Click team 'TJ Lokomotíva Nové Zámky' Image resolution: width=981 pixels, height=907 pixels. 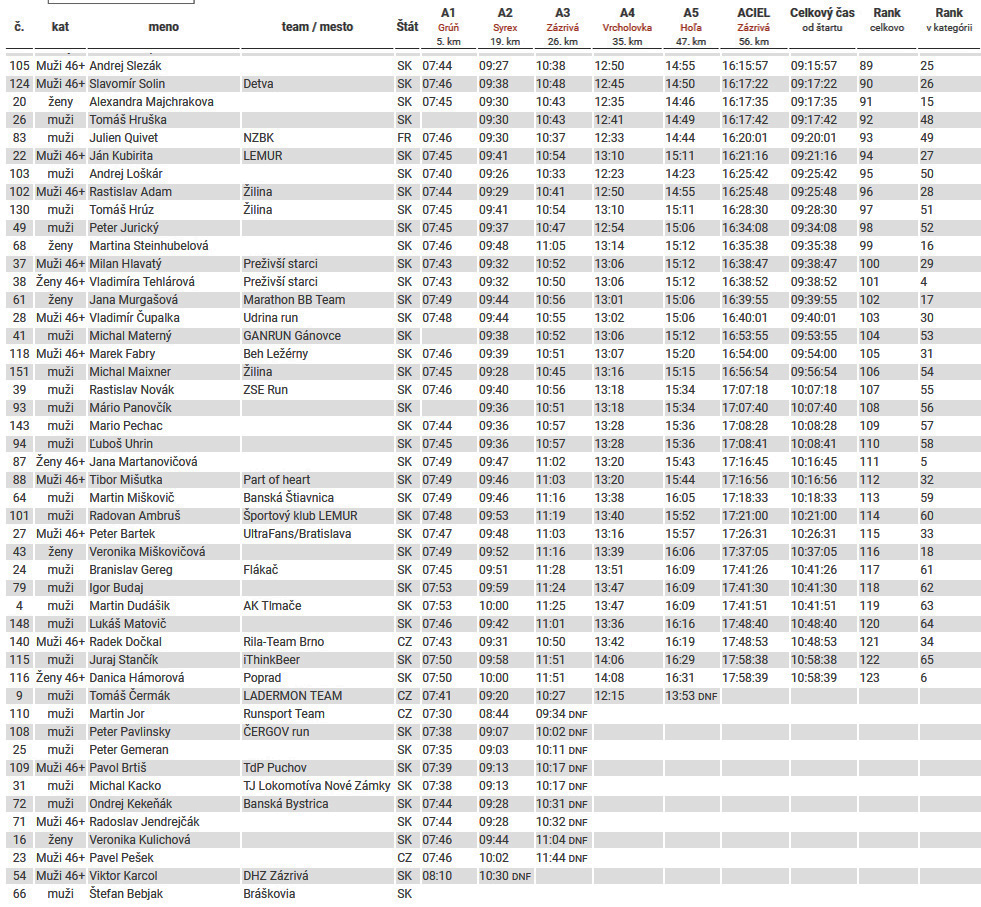point(316,786)
